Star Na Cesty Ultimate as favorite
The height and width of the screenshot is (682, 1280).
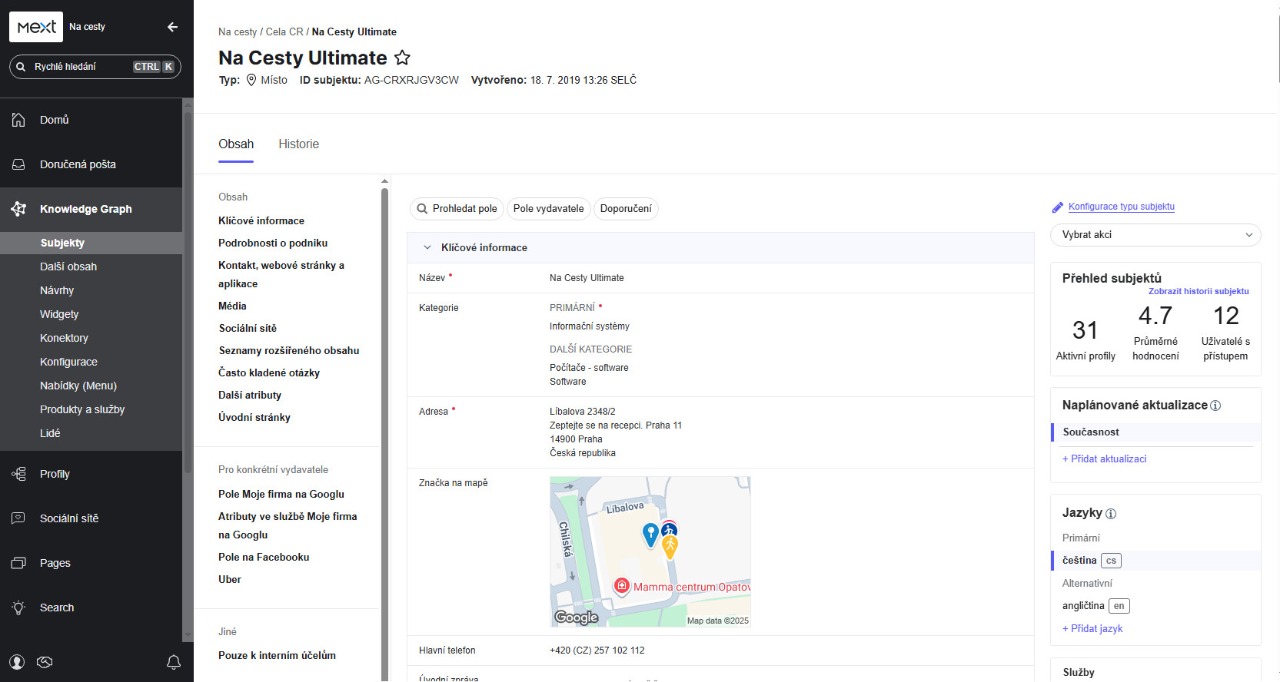tap(402, 58)
